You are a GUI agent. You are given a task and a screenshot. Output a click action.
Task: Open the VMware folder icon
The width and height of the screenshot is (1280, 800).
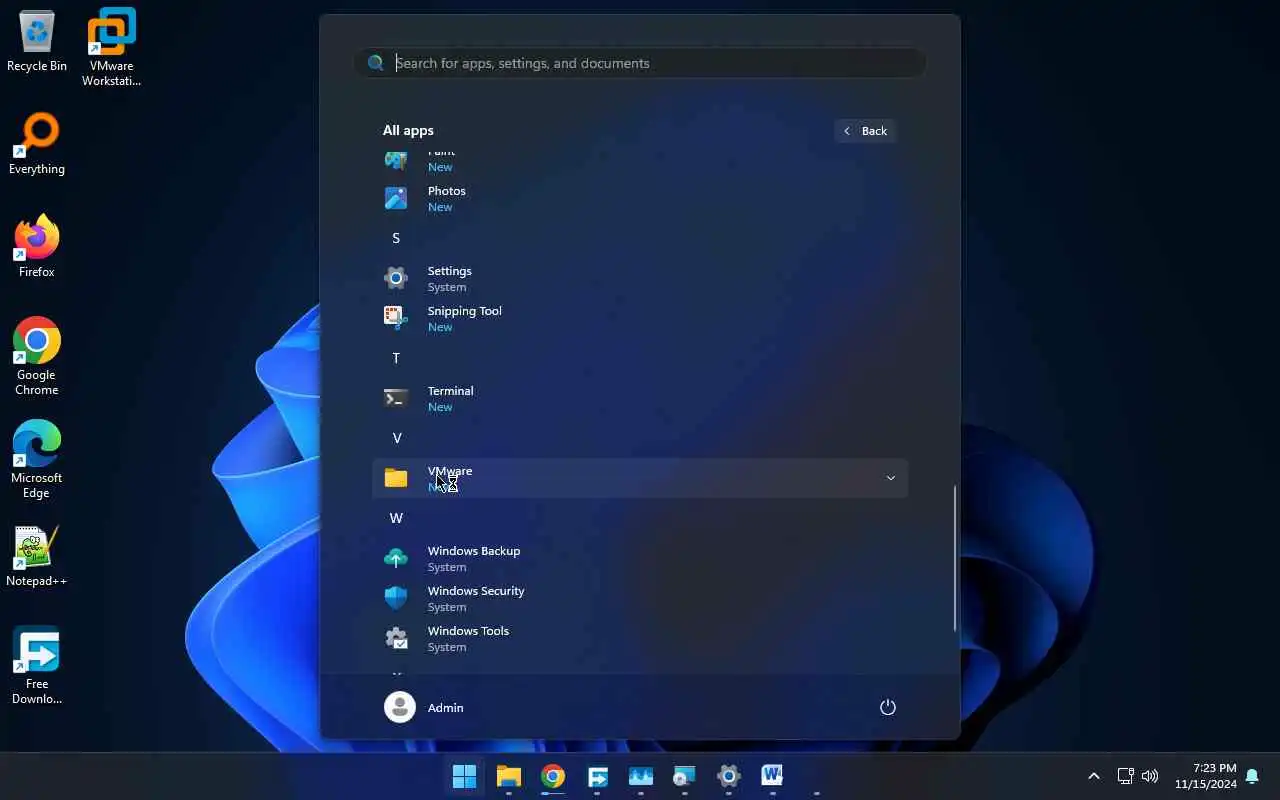396,478
